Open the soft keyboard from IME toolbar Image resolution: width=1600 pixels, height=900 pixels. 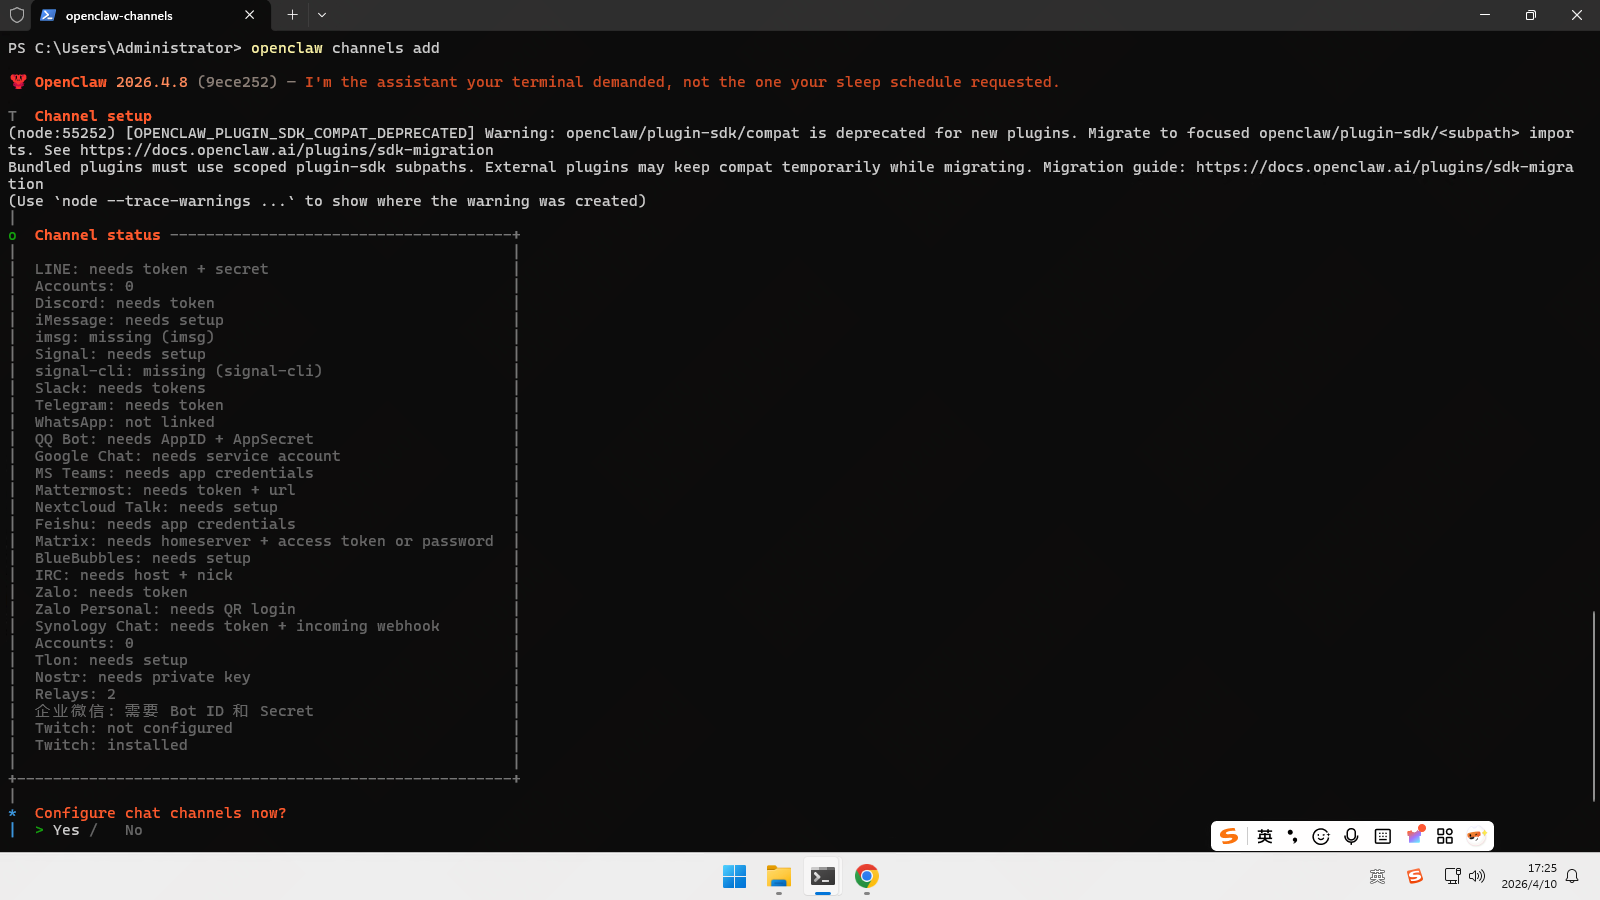1383,836
